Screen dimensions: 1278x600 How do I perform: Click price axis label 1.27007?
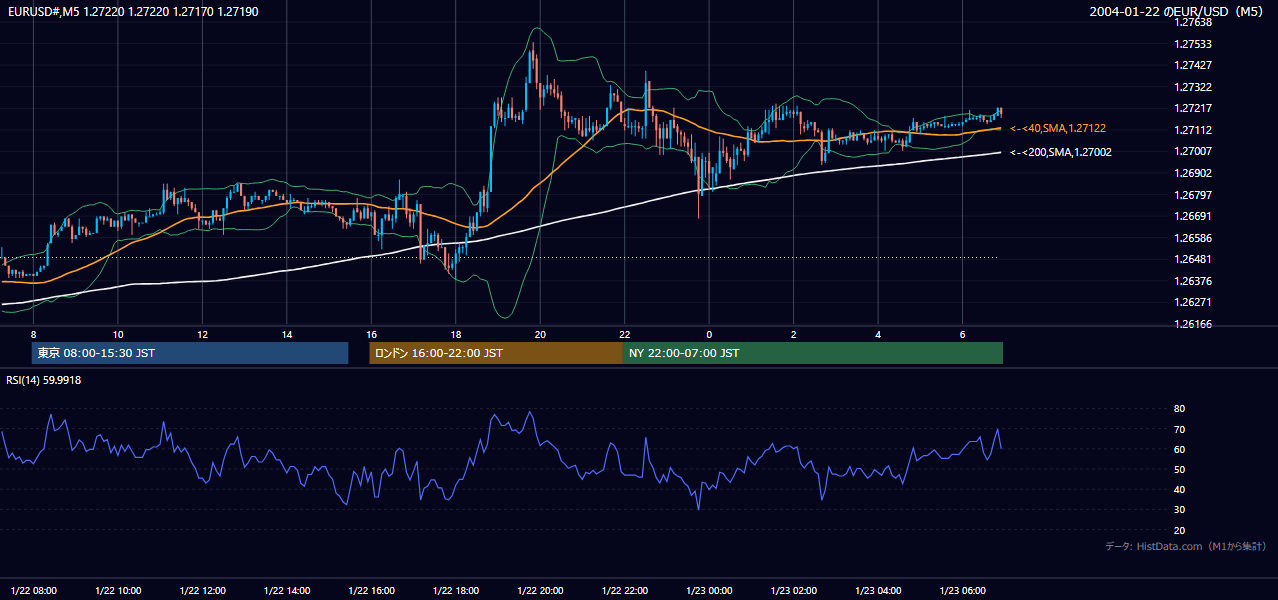pos(1193,151)
